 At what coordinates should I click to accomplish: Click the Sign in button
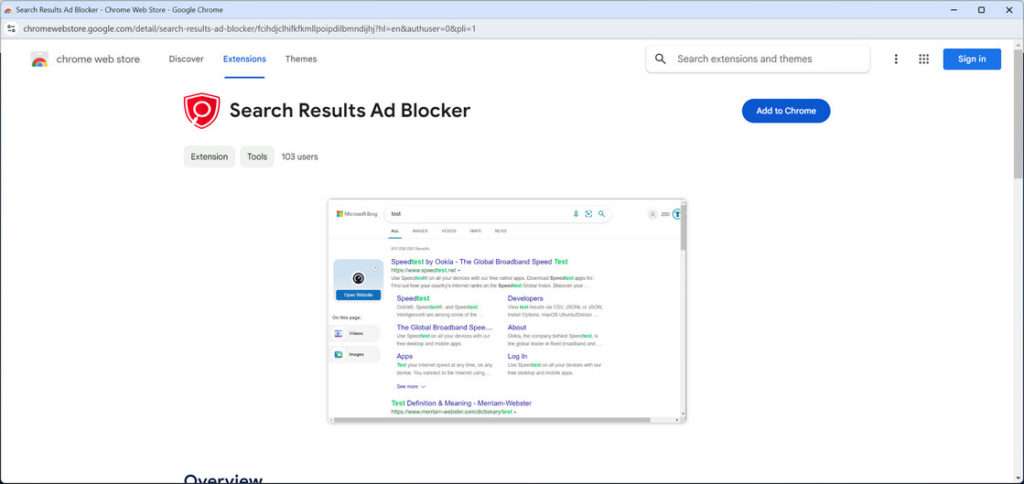click(x=972, y=59)
